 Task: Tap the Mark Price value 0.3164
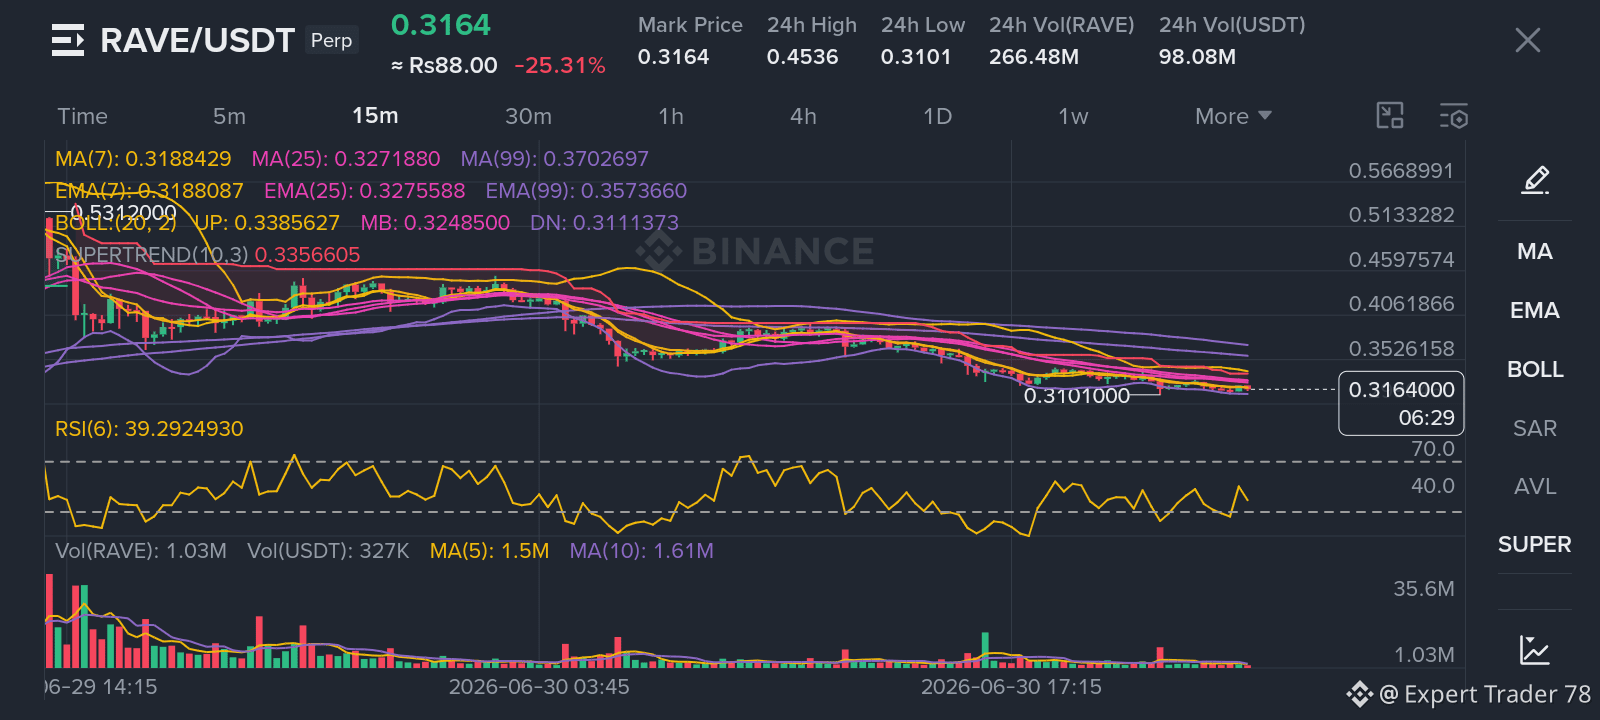pos(673,57)
